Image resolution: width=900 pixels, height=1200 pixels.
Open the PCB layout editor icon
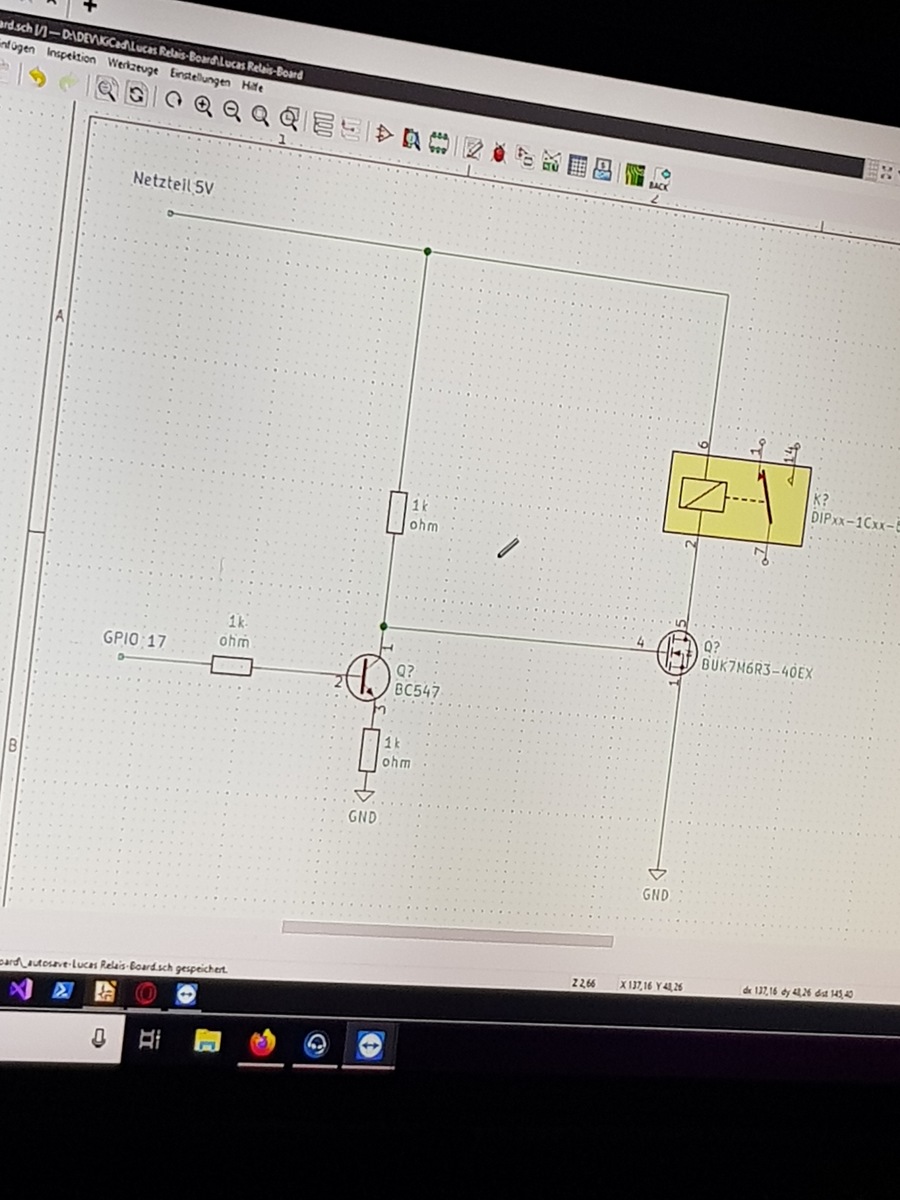click(634, 173)
